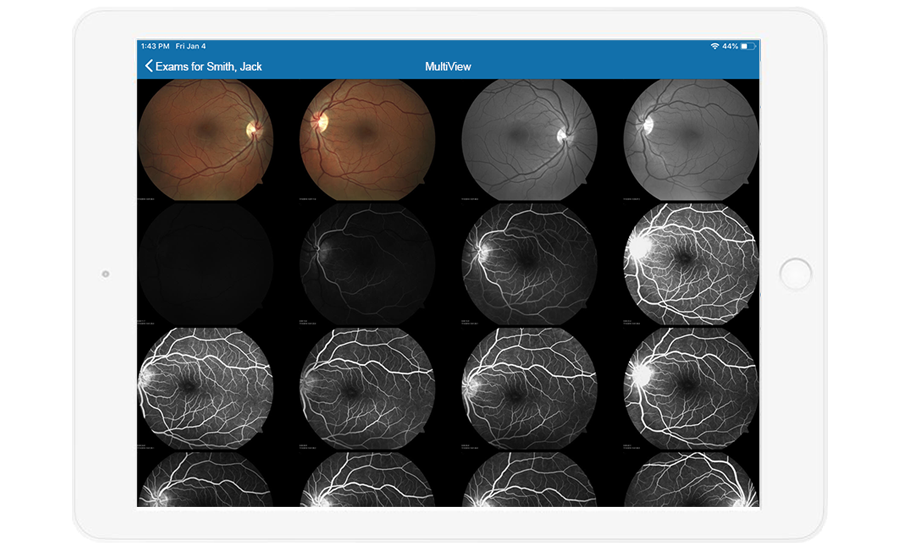Open the nearly black early angiogram frame
The image size is (900, 550).
(x=205, y=264)
